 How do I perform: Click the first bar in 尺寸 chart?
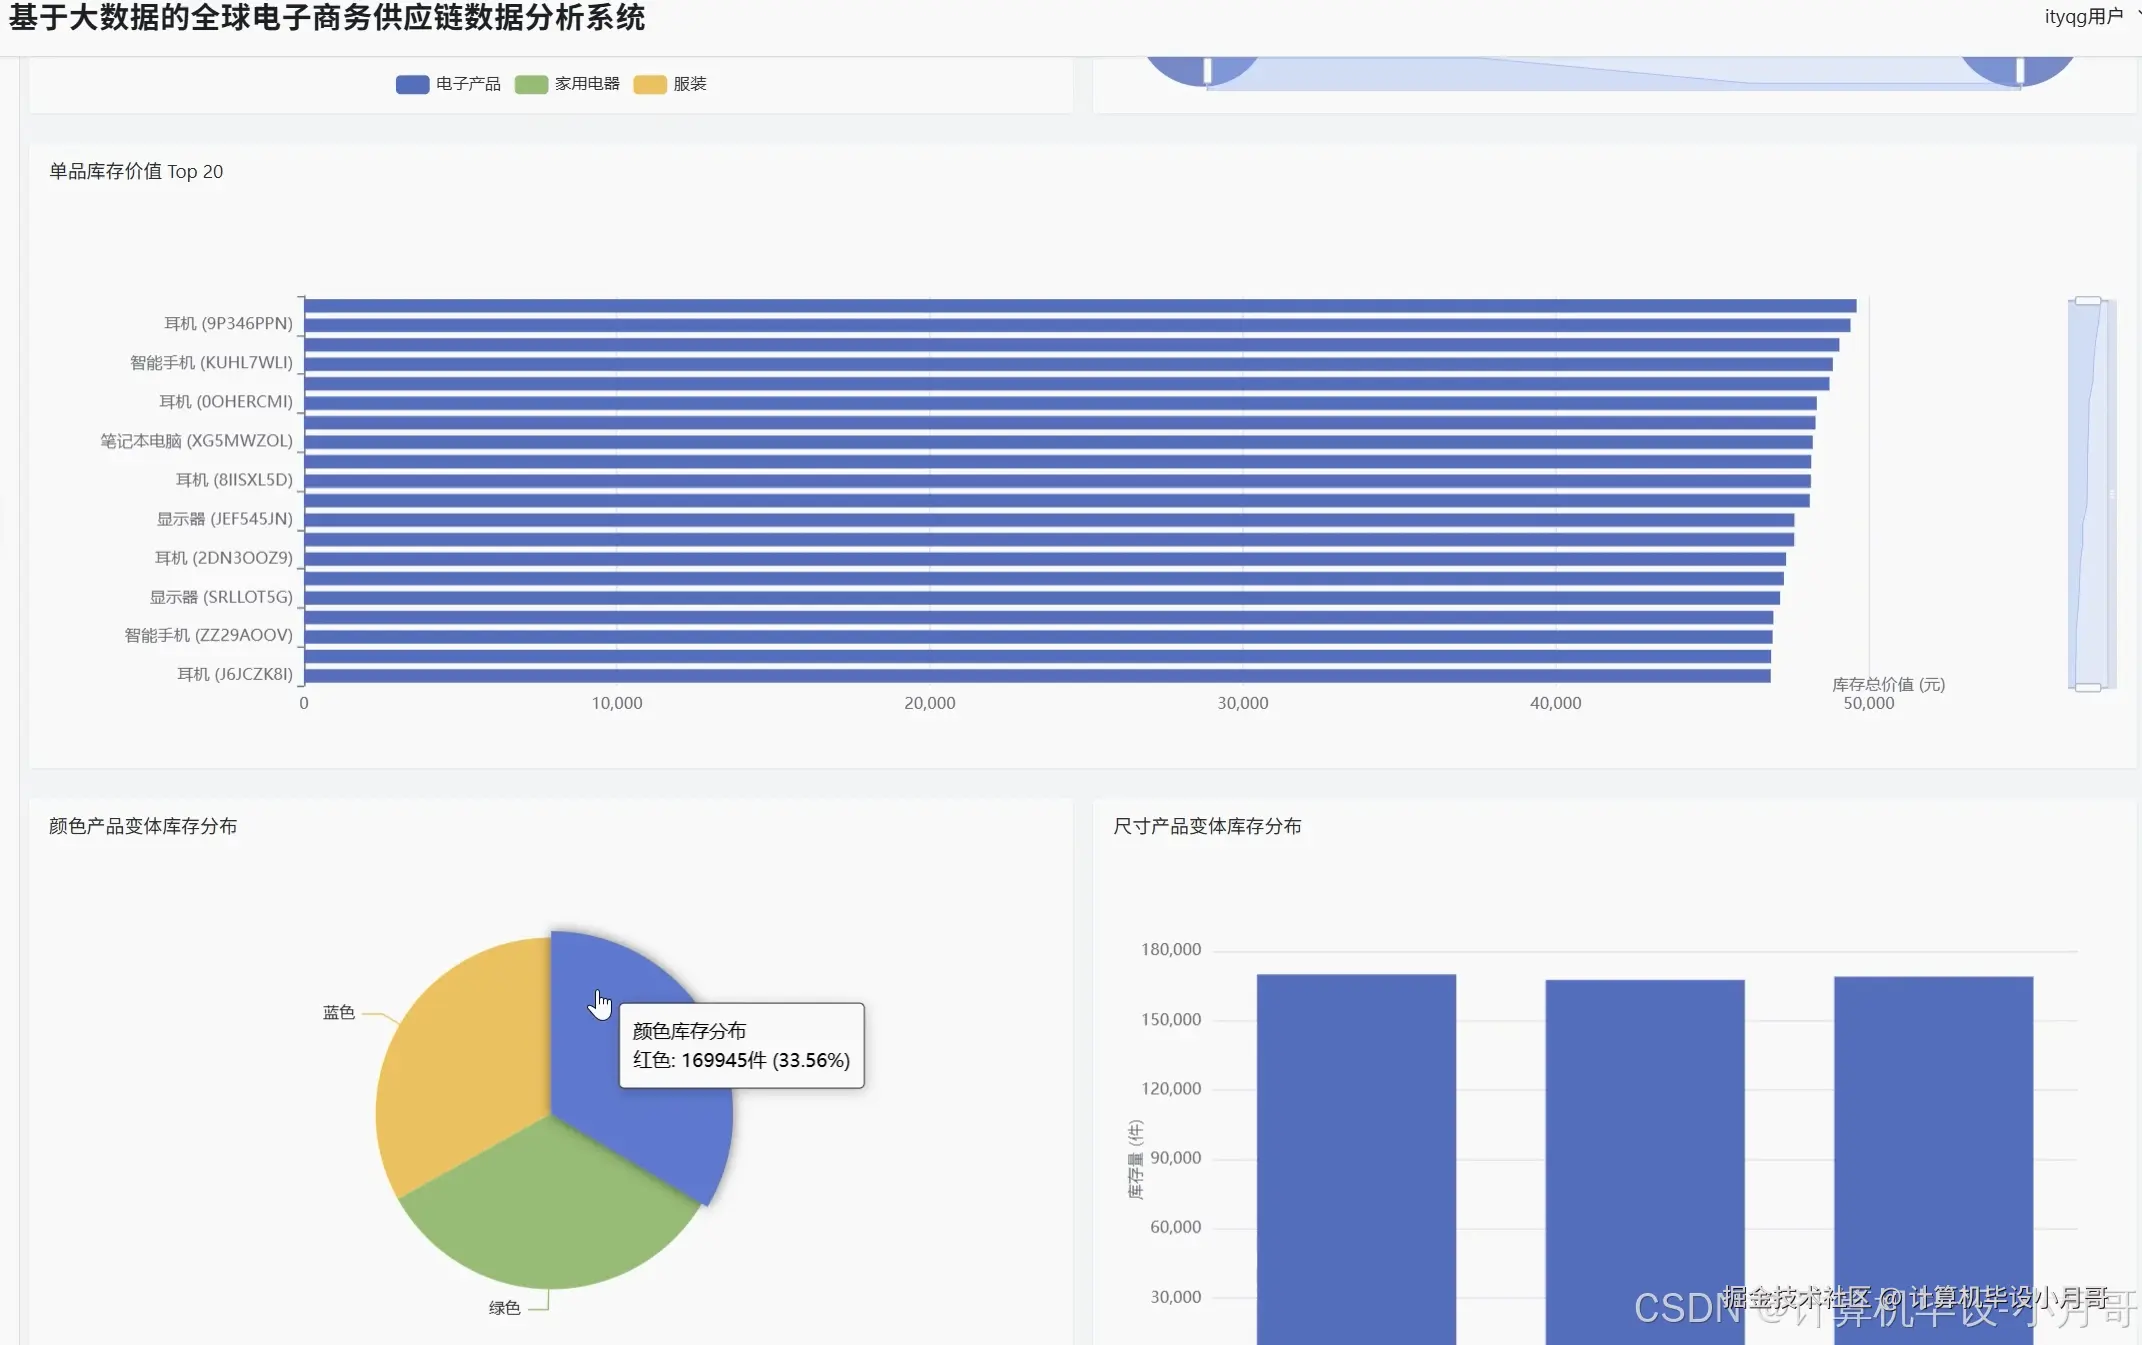(x=1356, y=1150)
